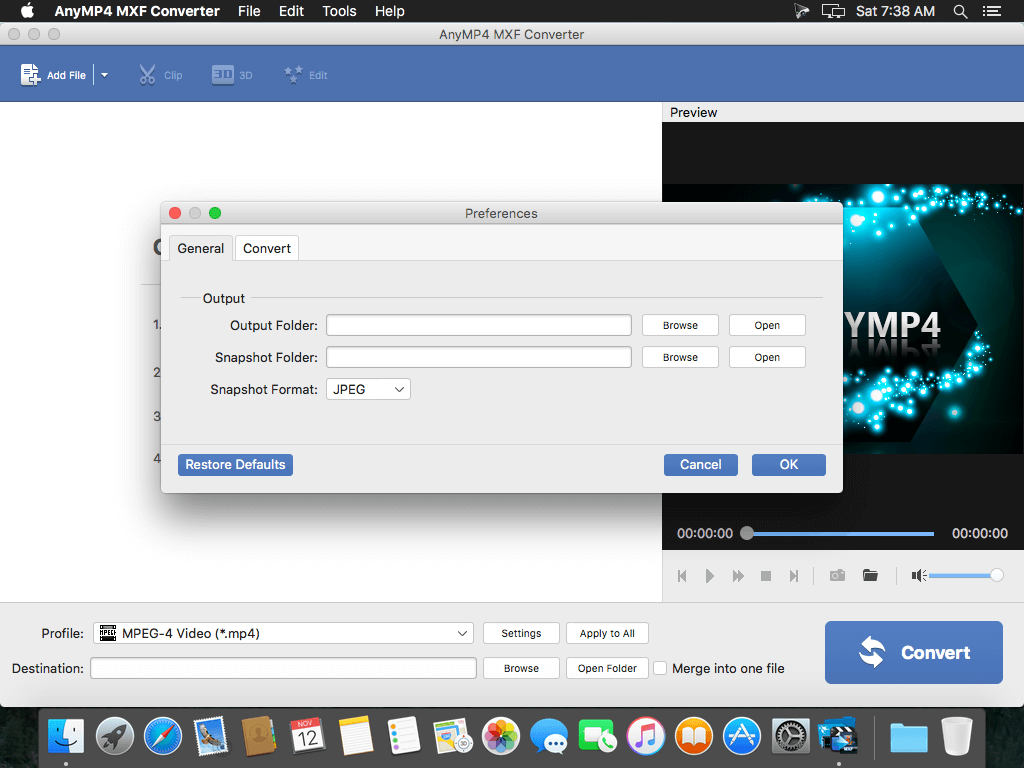The width and height of the screenshot is (1024, 768).
Task: Open iTunes from the Dock
Action: coord(645,736)
